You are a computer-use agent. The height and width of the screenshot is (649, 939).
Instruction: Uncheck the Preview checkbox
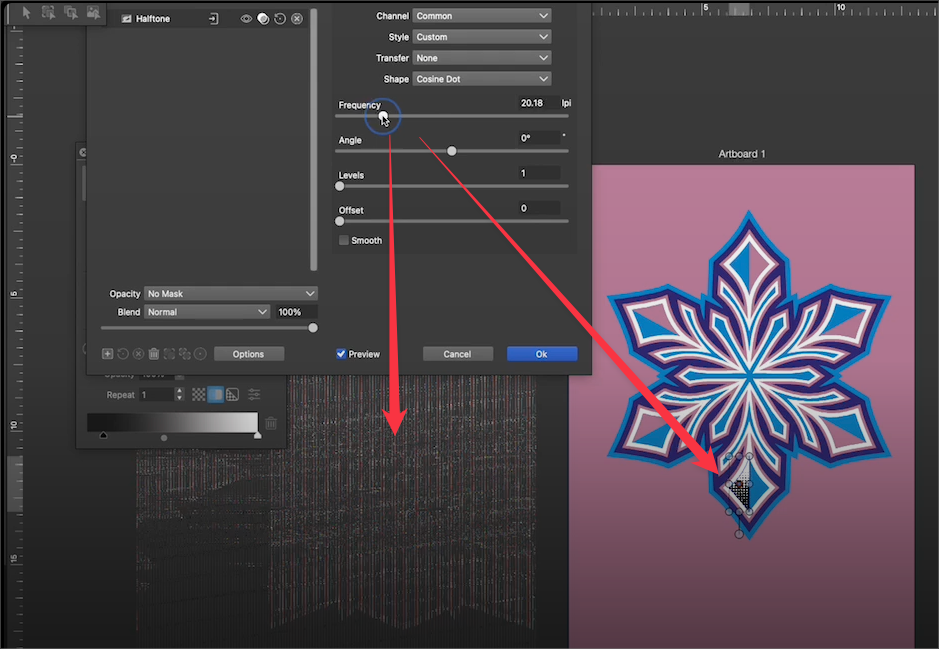[x=342, y=354]
